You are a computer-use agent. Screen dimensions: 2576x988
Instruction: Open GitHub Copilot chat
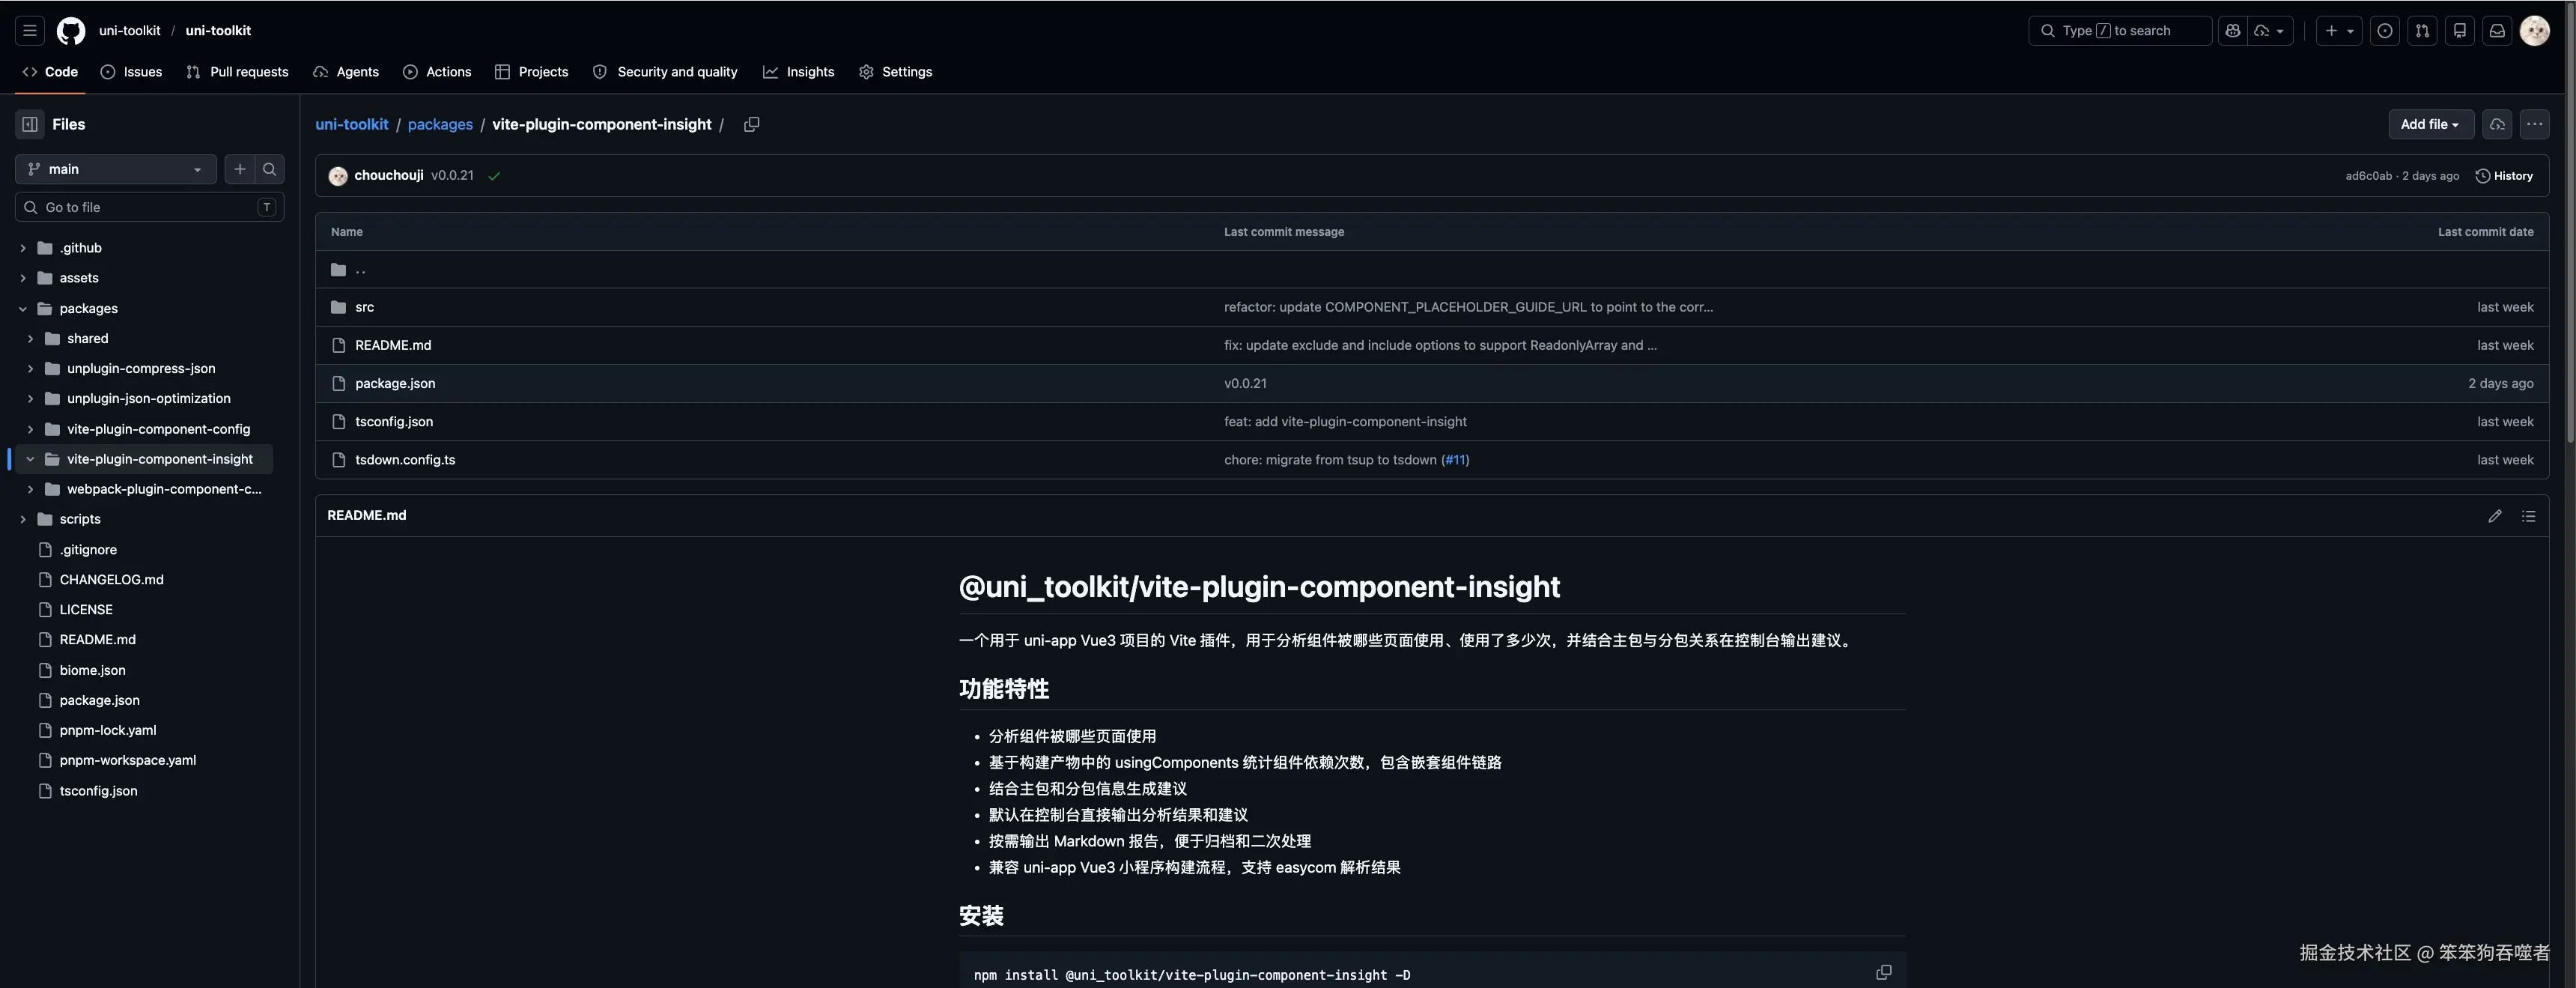tap(2232, 30)
